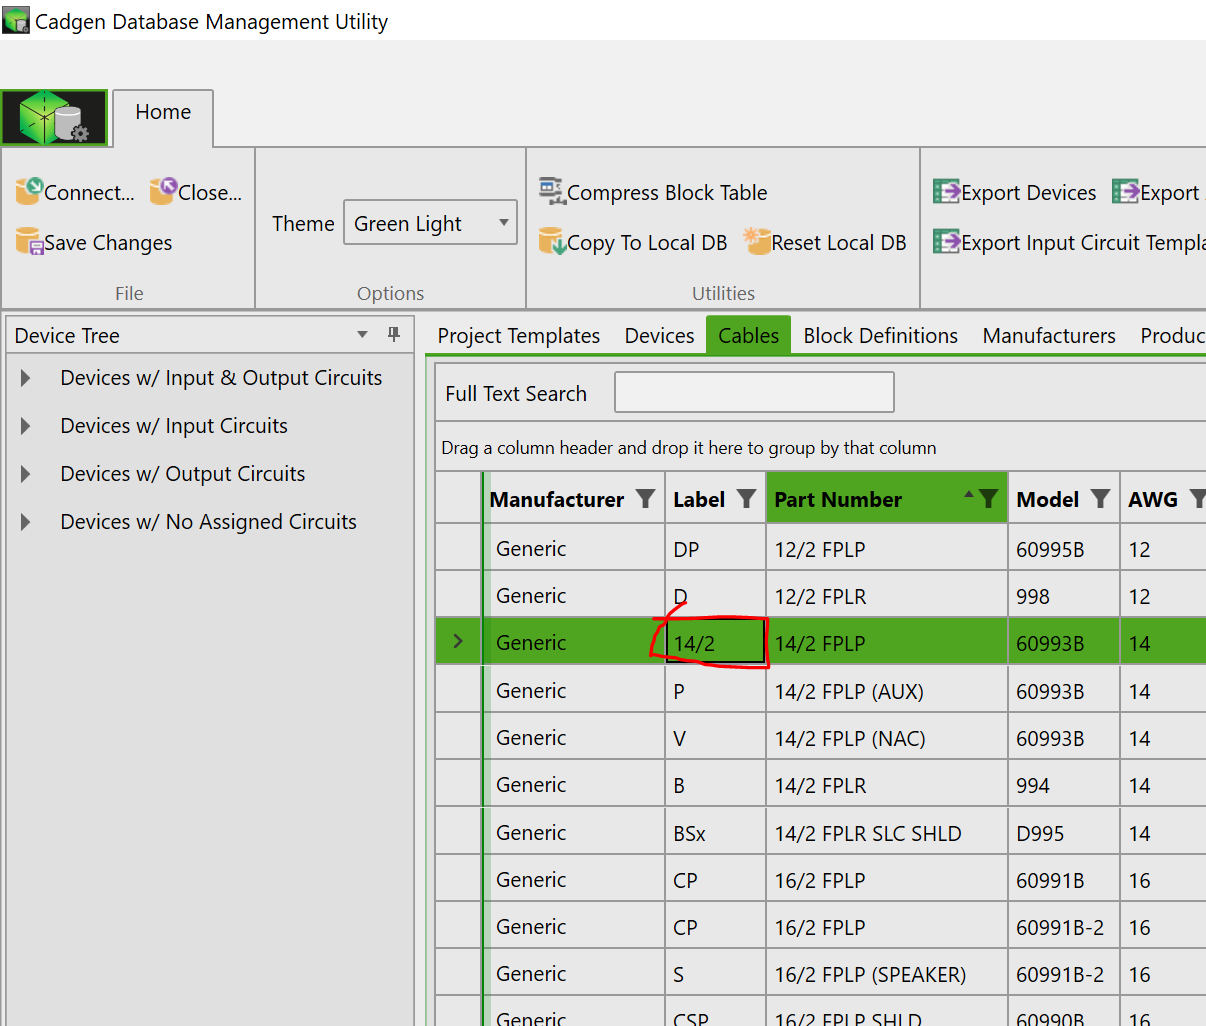Select the 14/2 label cell
This screenshot has height=1026, width=1206.
[715, 643]
